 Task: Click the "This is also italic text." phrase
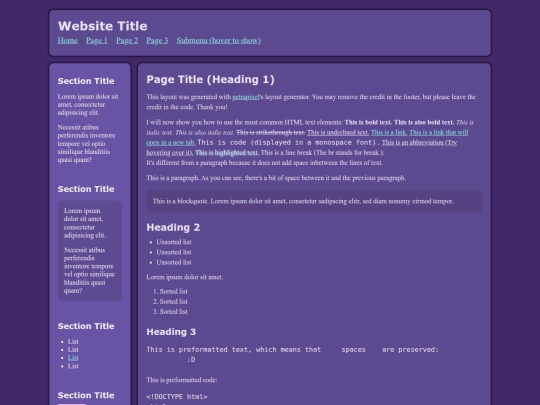pos(205,132)
